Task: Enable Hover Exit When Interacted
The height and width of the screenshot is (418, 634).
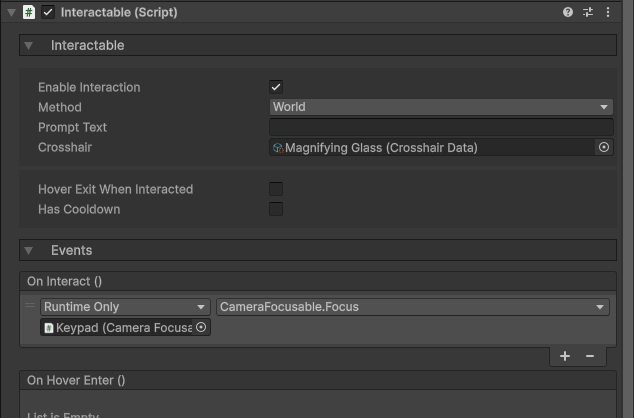Action: pos(276,189)
